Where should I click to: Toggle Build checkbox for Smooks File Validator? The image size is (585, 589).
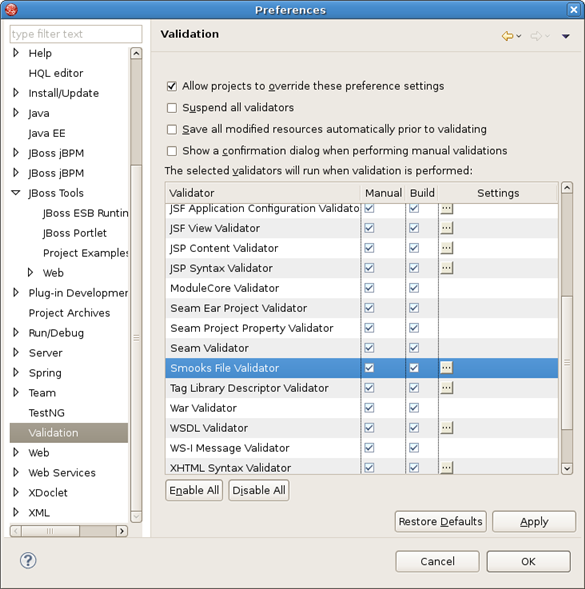point(414,367)
